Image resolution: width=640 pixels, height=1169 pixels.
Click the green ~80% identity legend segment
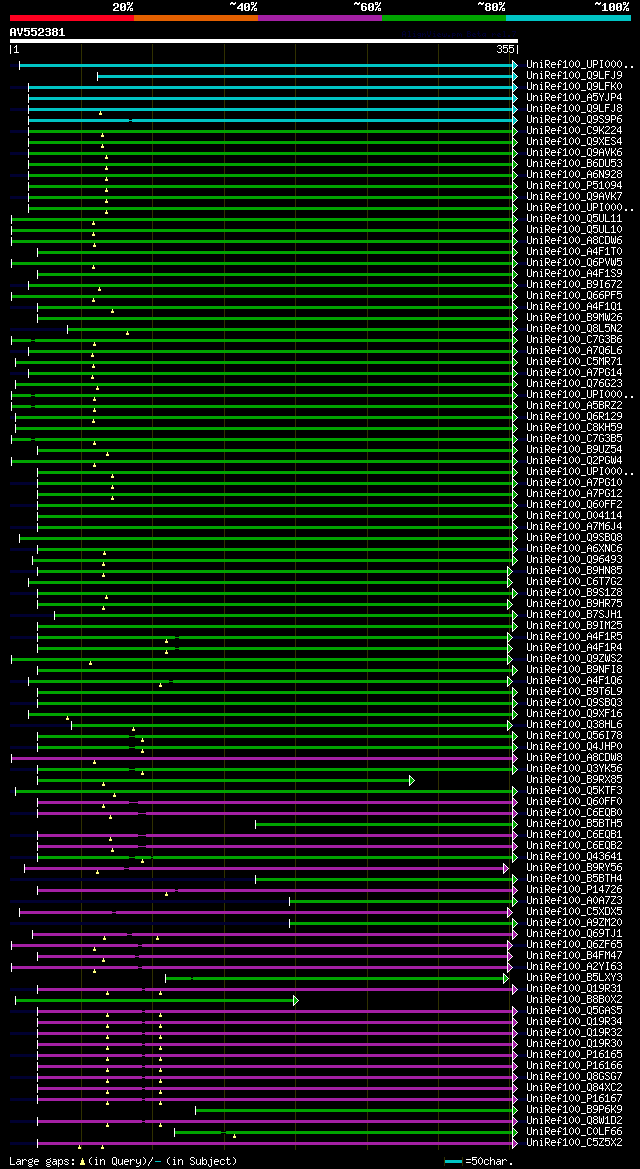pos(444,17)
